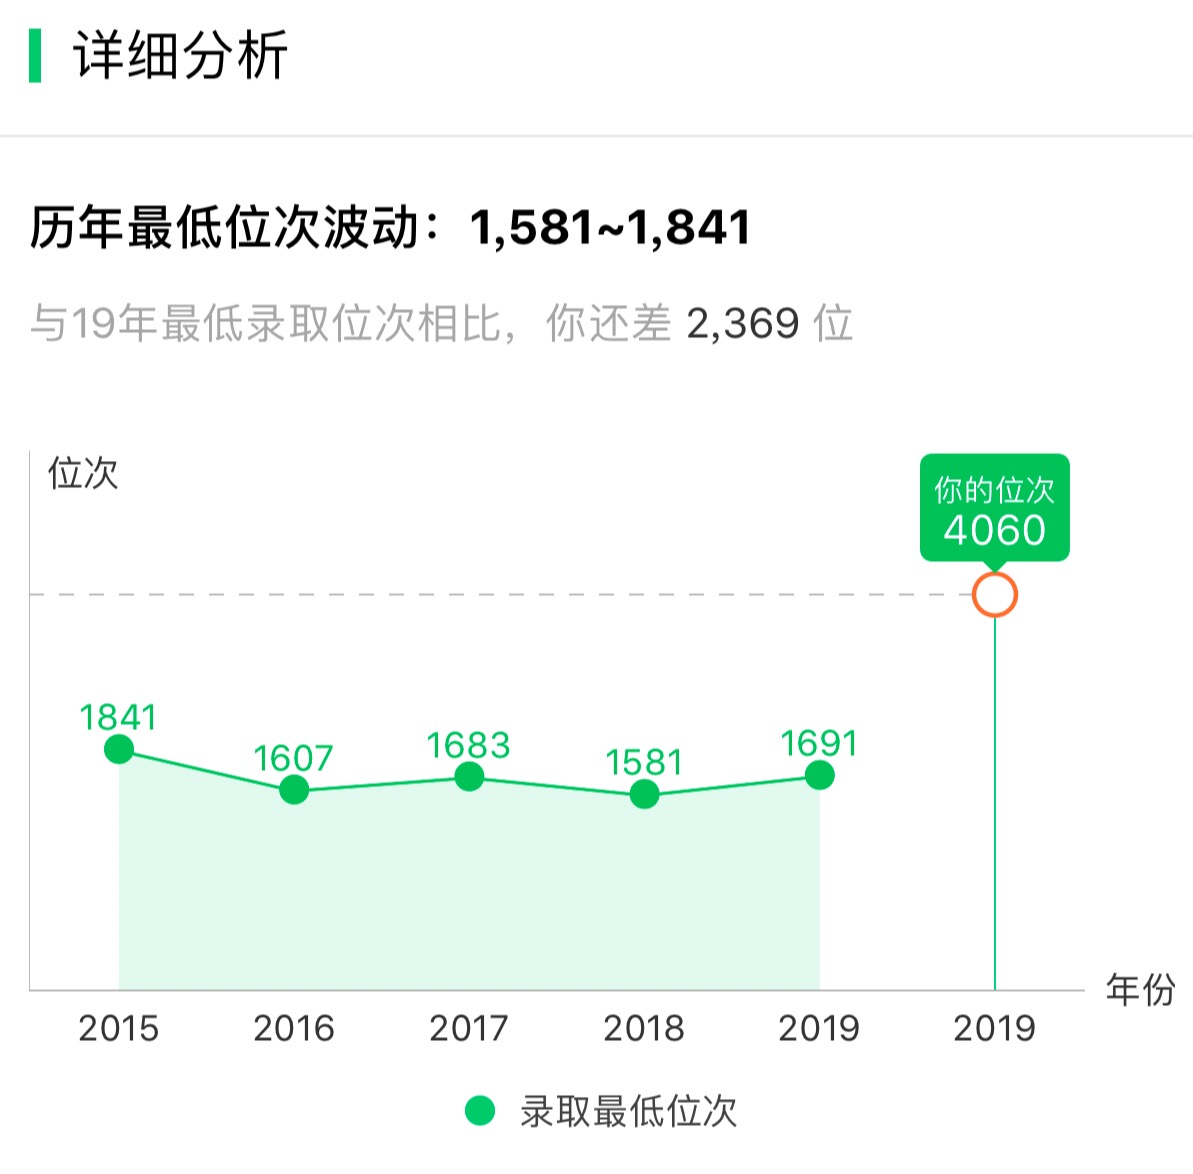This screenshot has height=1174, width=1193.
Task: Click the 2016 data point labeled 1607
Action: [294, 790]
